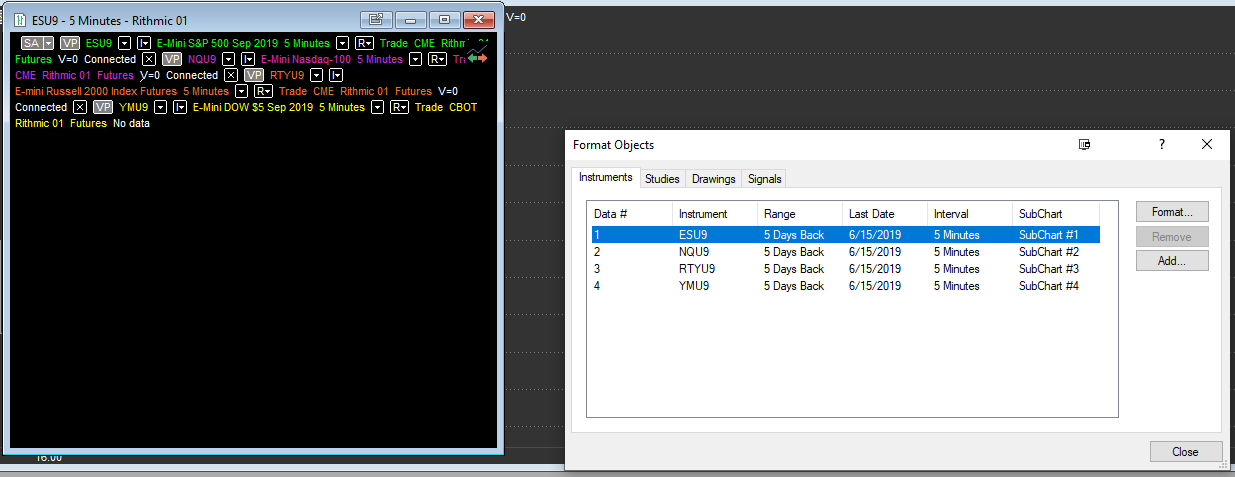The height and width of the screenshot is (477, 1235).
Task: Click the VP button before RTYU9
Action: coord(255,75)
